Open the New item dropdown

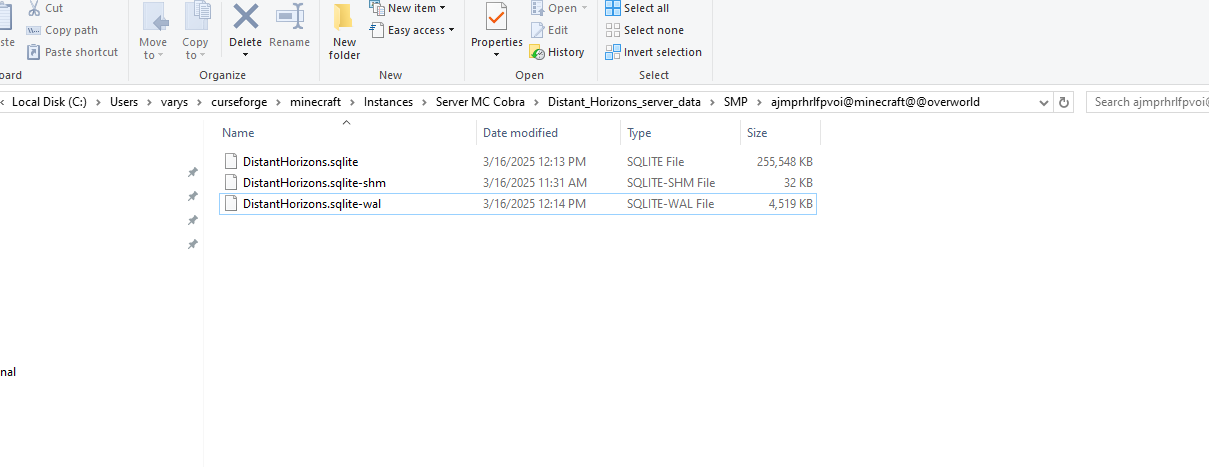[408, 8]
